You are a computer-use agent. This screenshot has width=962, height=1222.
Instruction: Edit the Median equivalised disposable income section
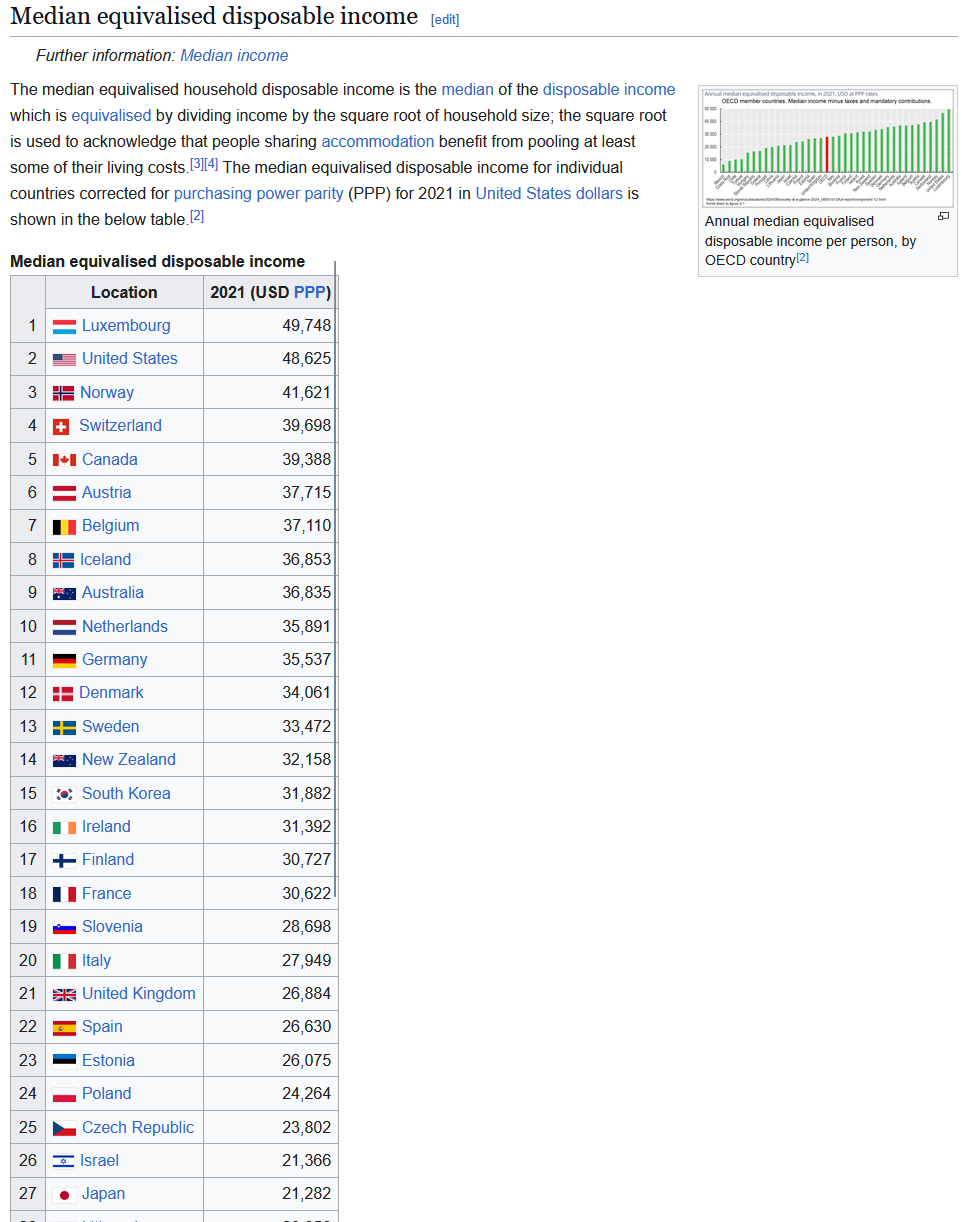pos(445,19)
